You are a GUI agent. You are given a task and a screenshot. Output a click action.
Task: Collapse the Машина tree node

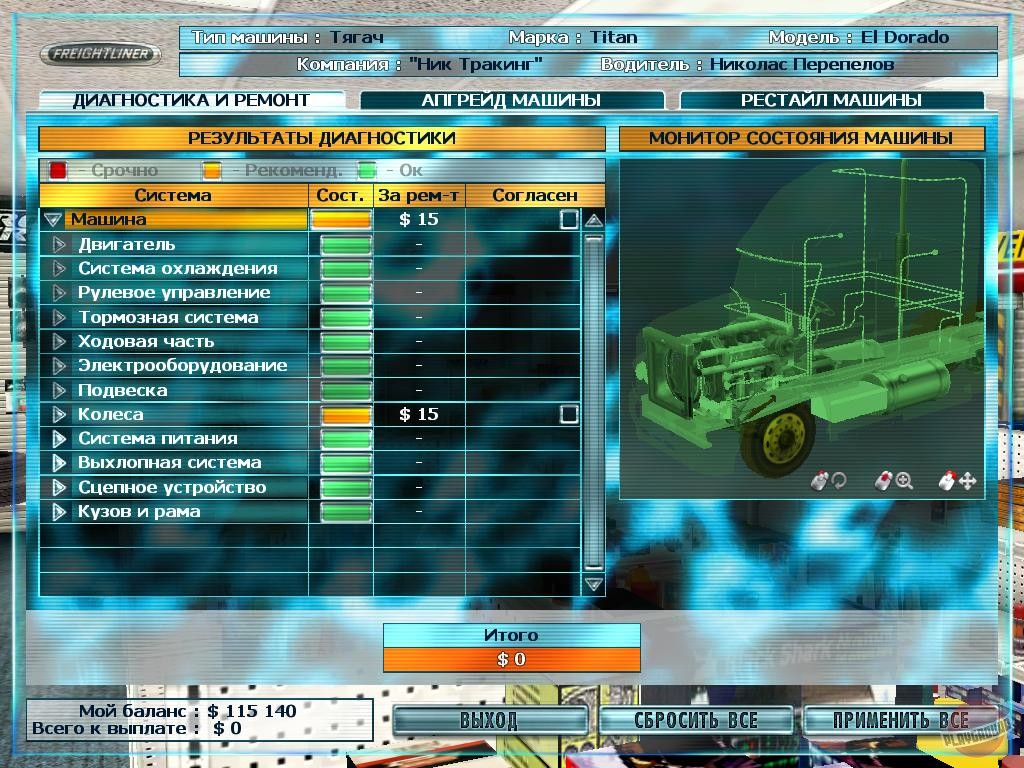(x=53, y=220)
